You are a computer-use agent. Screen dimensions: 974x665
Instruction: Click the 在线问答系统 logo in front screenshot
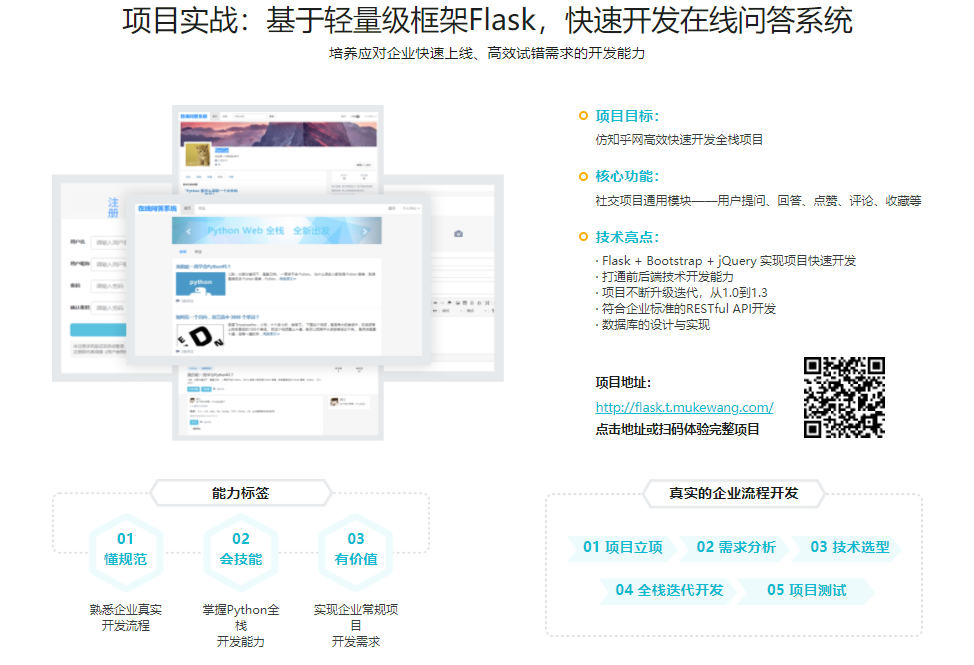click(157, 208)
